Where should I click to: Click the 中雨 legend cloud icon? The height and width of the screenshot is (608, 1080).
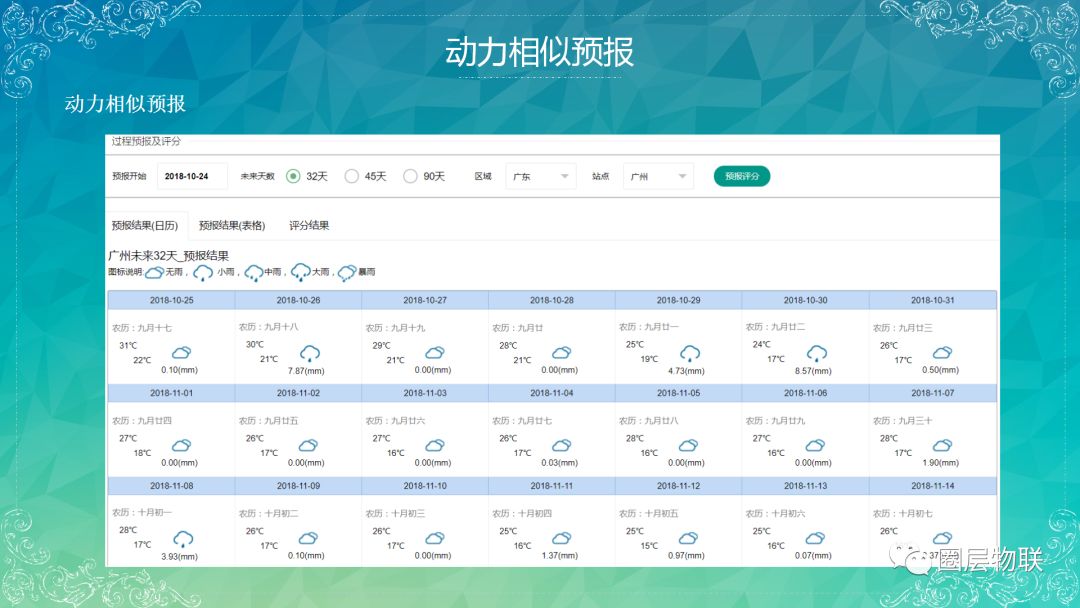pos(253,273)
